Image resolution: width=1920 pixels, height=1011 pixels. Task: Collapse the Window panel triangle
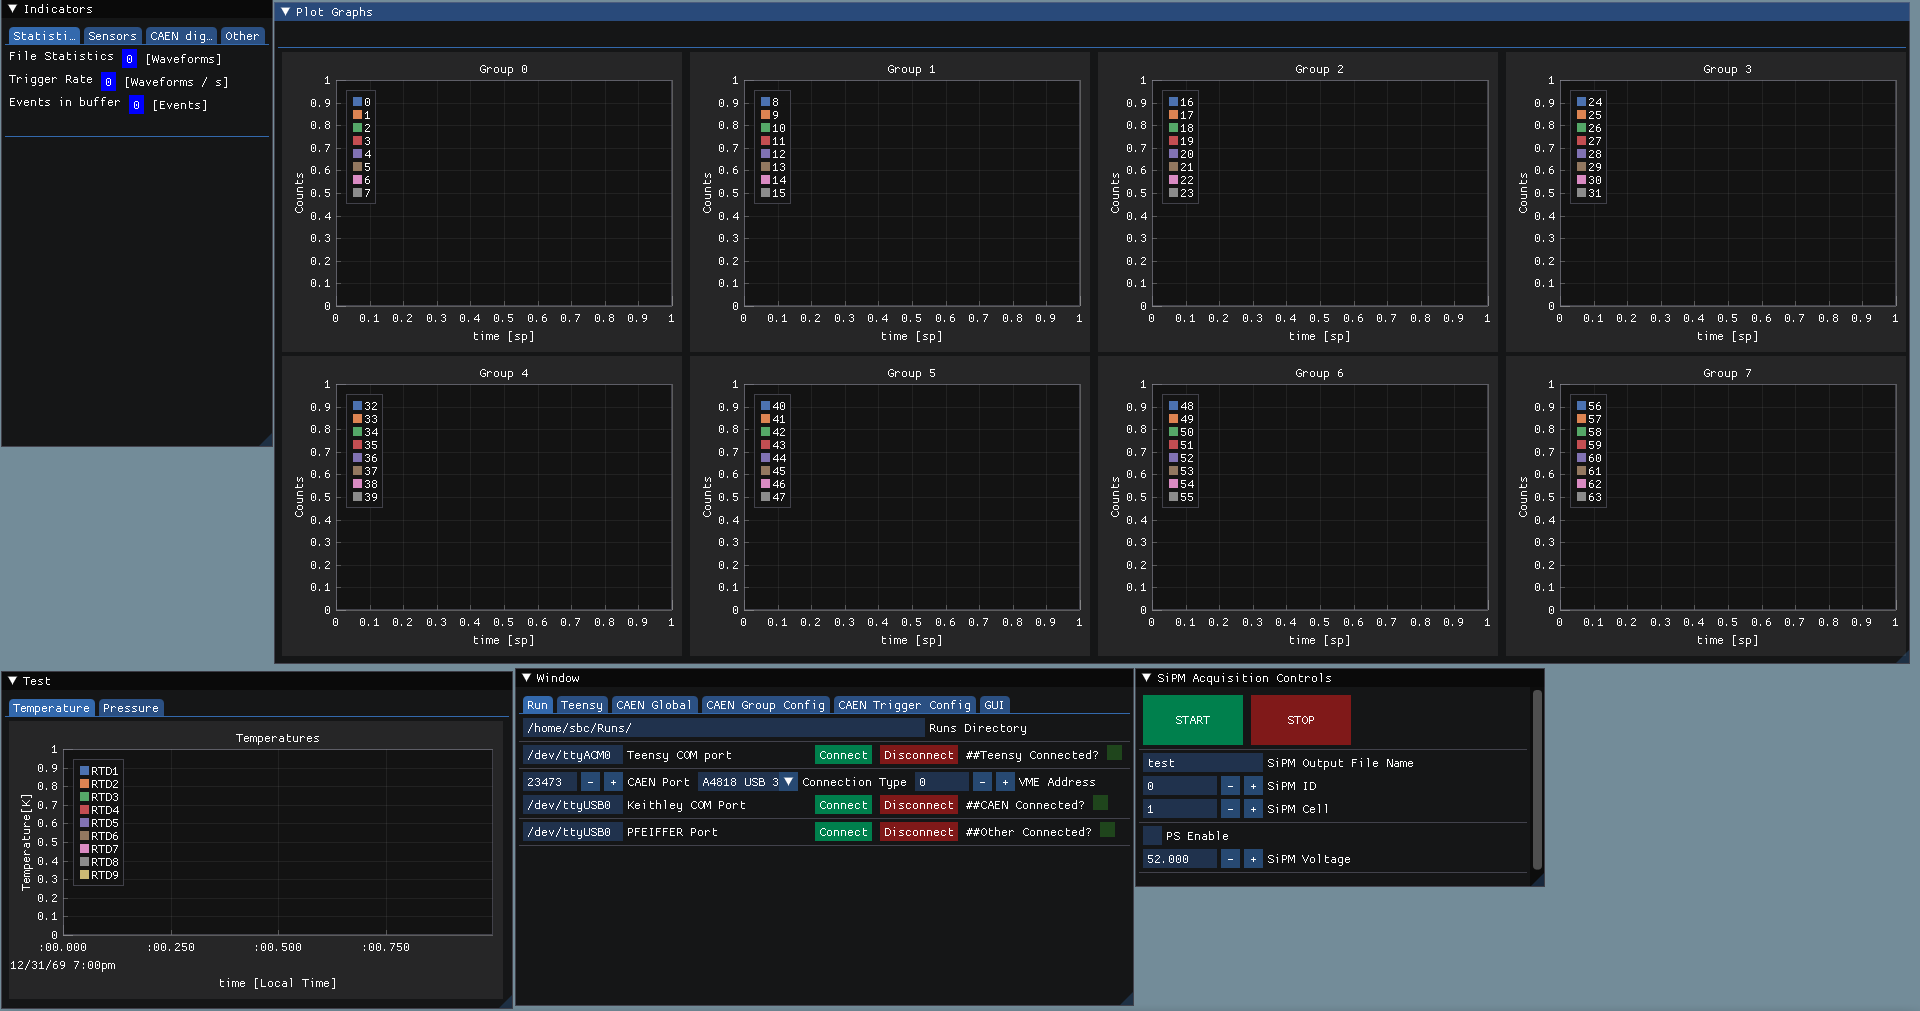click(527, 678)
